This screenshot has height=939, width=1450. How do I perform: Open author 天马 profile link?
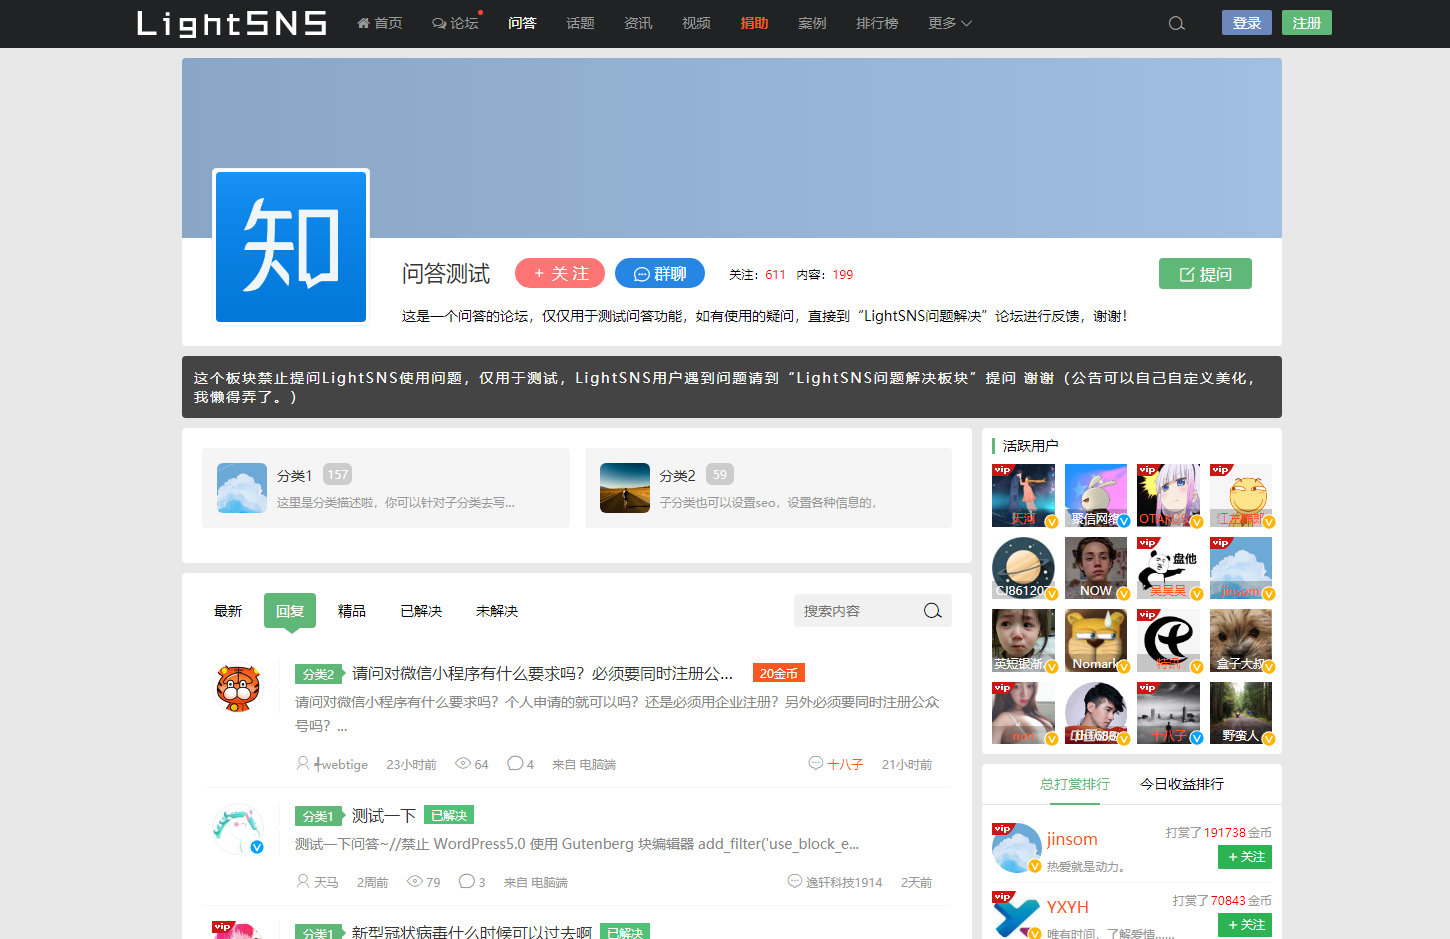(x=326, y=882)
